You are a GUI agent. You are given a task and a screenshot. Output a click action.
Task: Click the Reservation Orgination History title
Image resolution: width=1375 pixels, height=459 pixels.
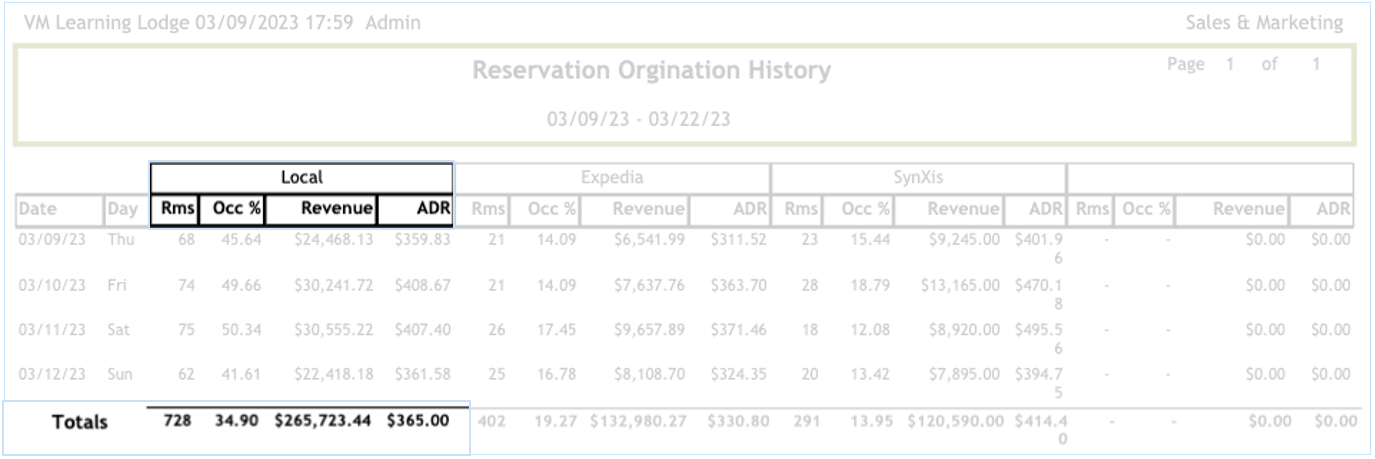651,71
